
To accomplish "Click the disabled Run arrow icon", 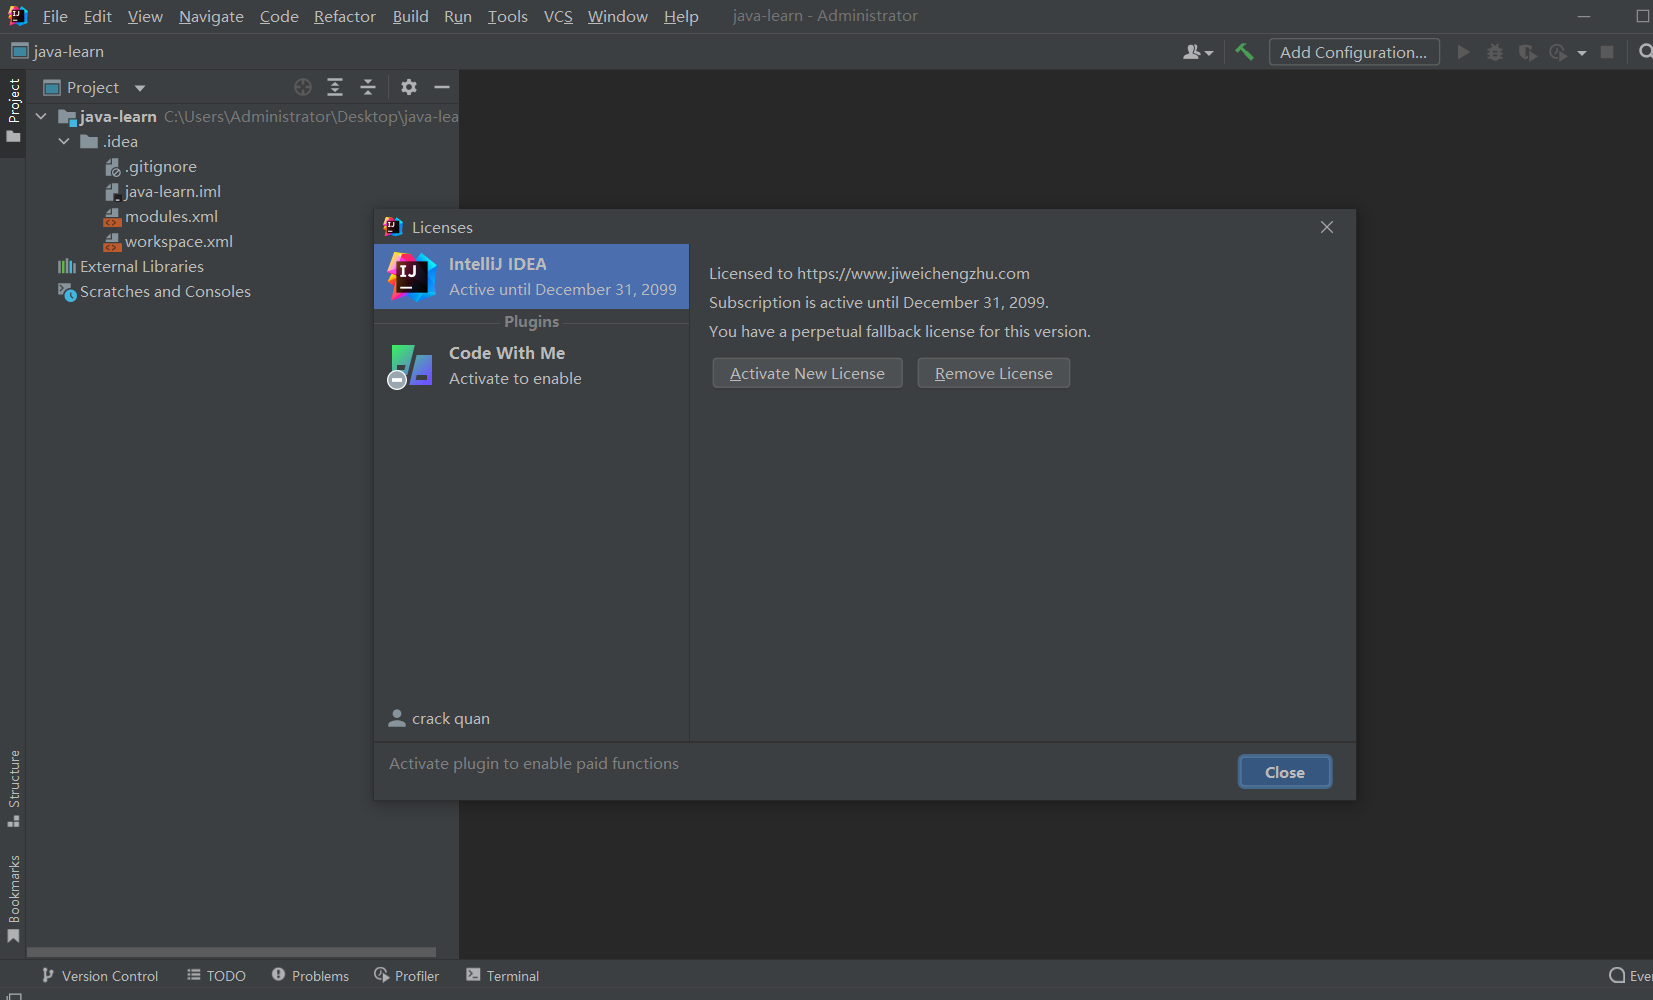I will (x=1463, y=52).
